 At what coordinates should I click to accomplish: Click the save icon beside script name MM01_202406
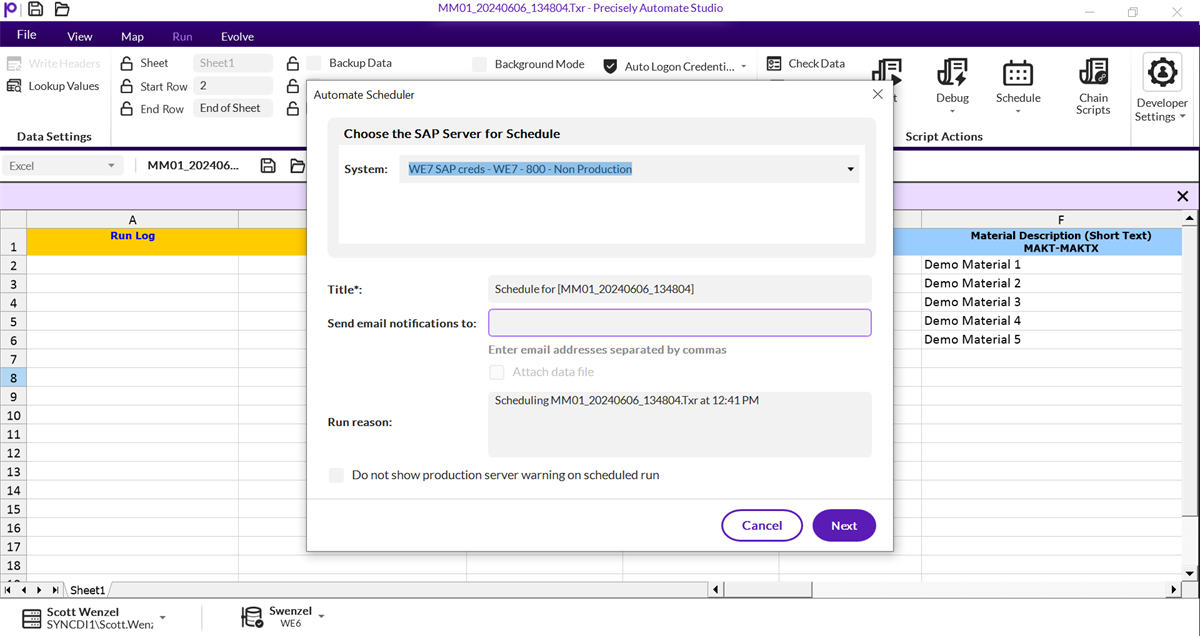click(x=268, y=166)
